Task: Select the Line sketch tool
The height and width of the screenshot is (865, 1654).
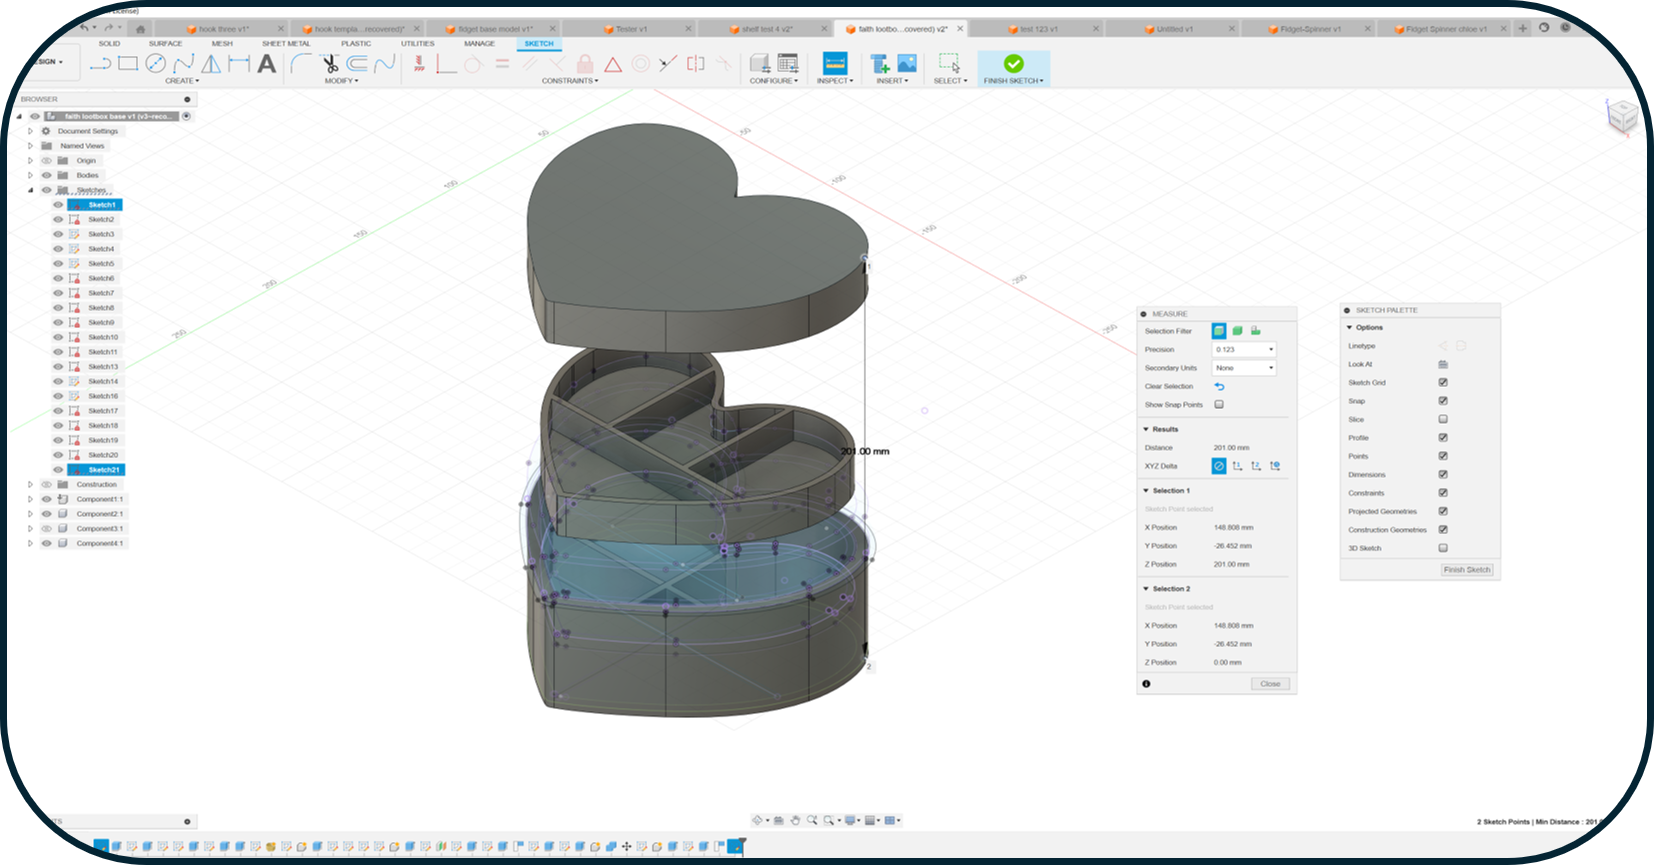Action: click(x=100, y=64)
